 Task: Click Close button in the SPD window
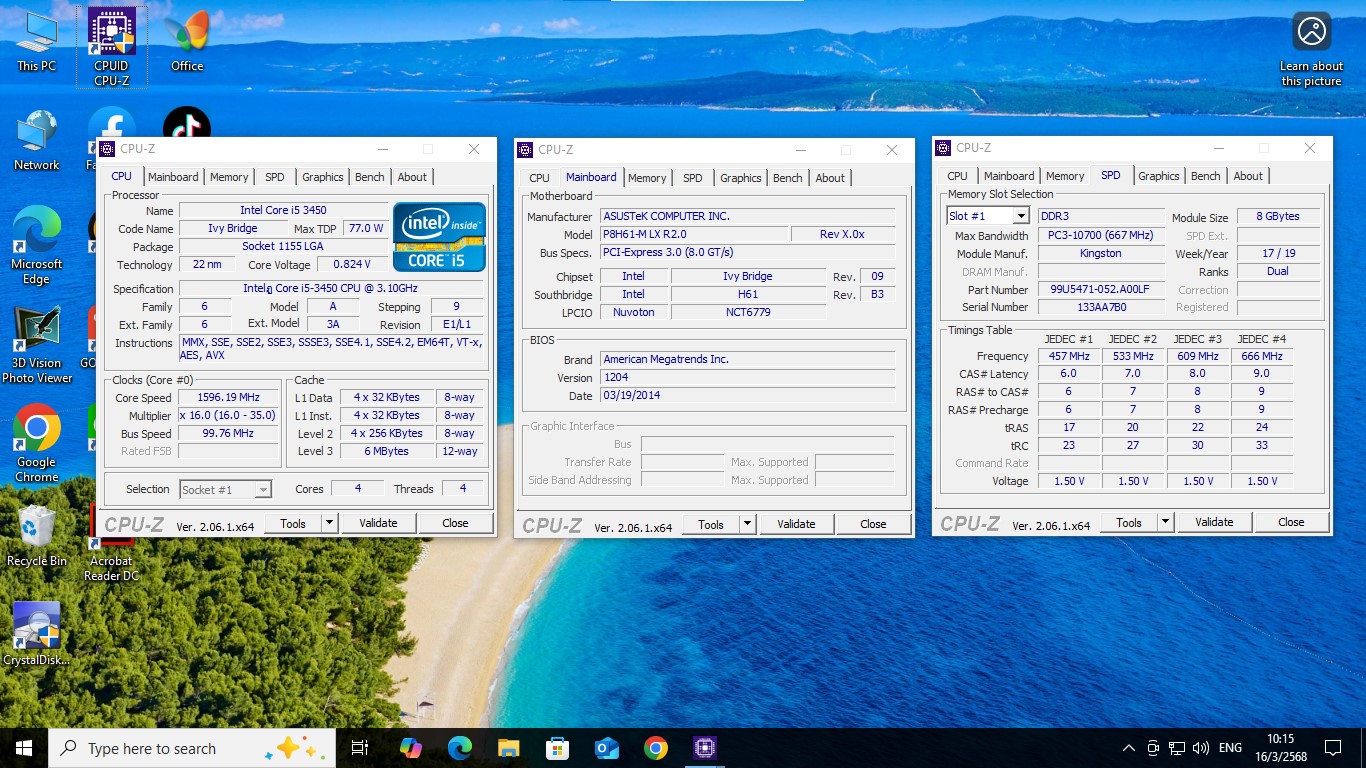click(1291, 522)
